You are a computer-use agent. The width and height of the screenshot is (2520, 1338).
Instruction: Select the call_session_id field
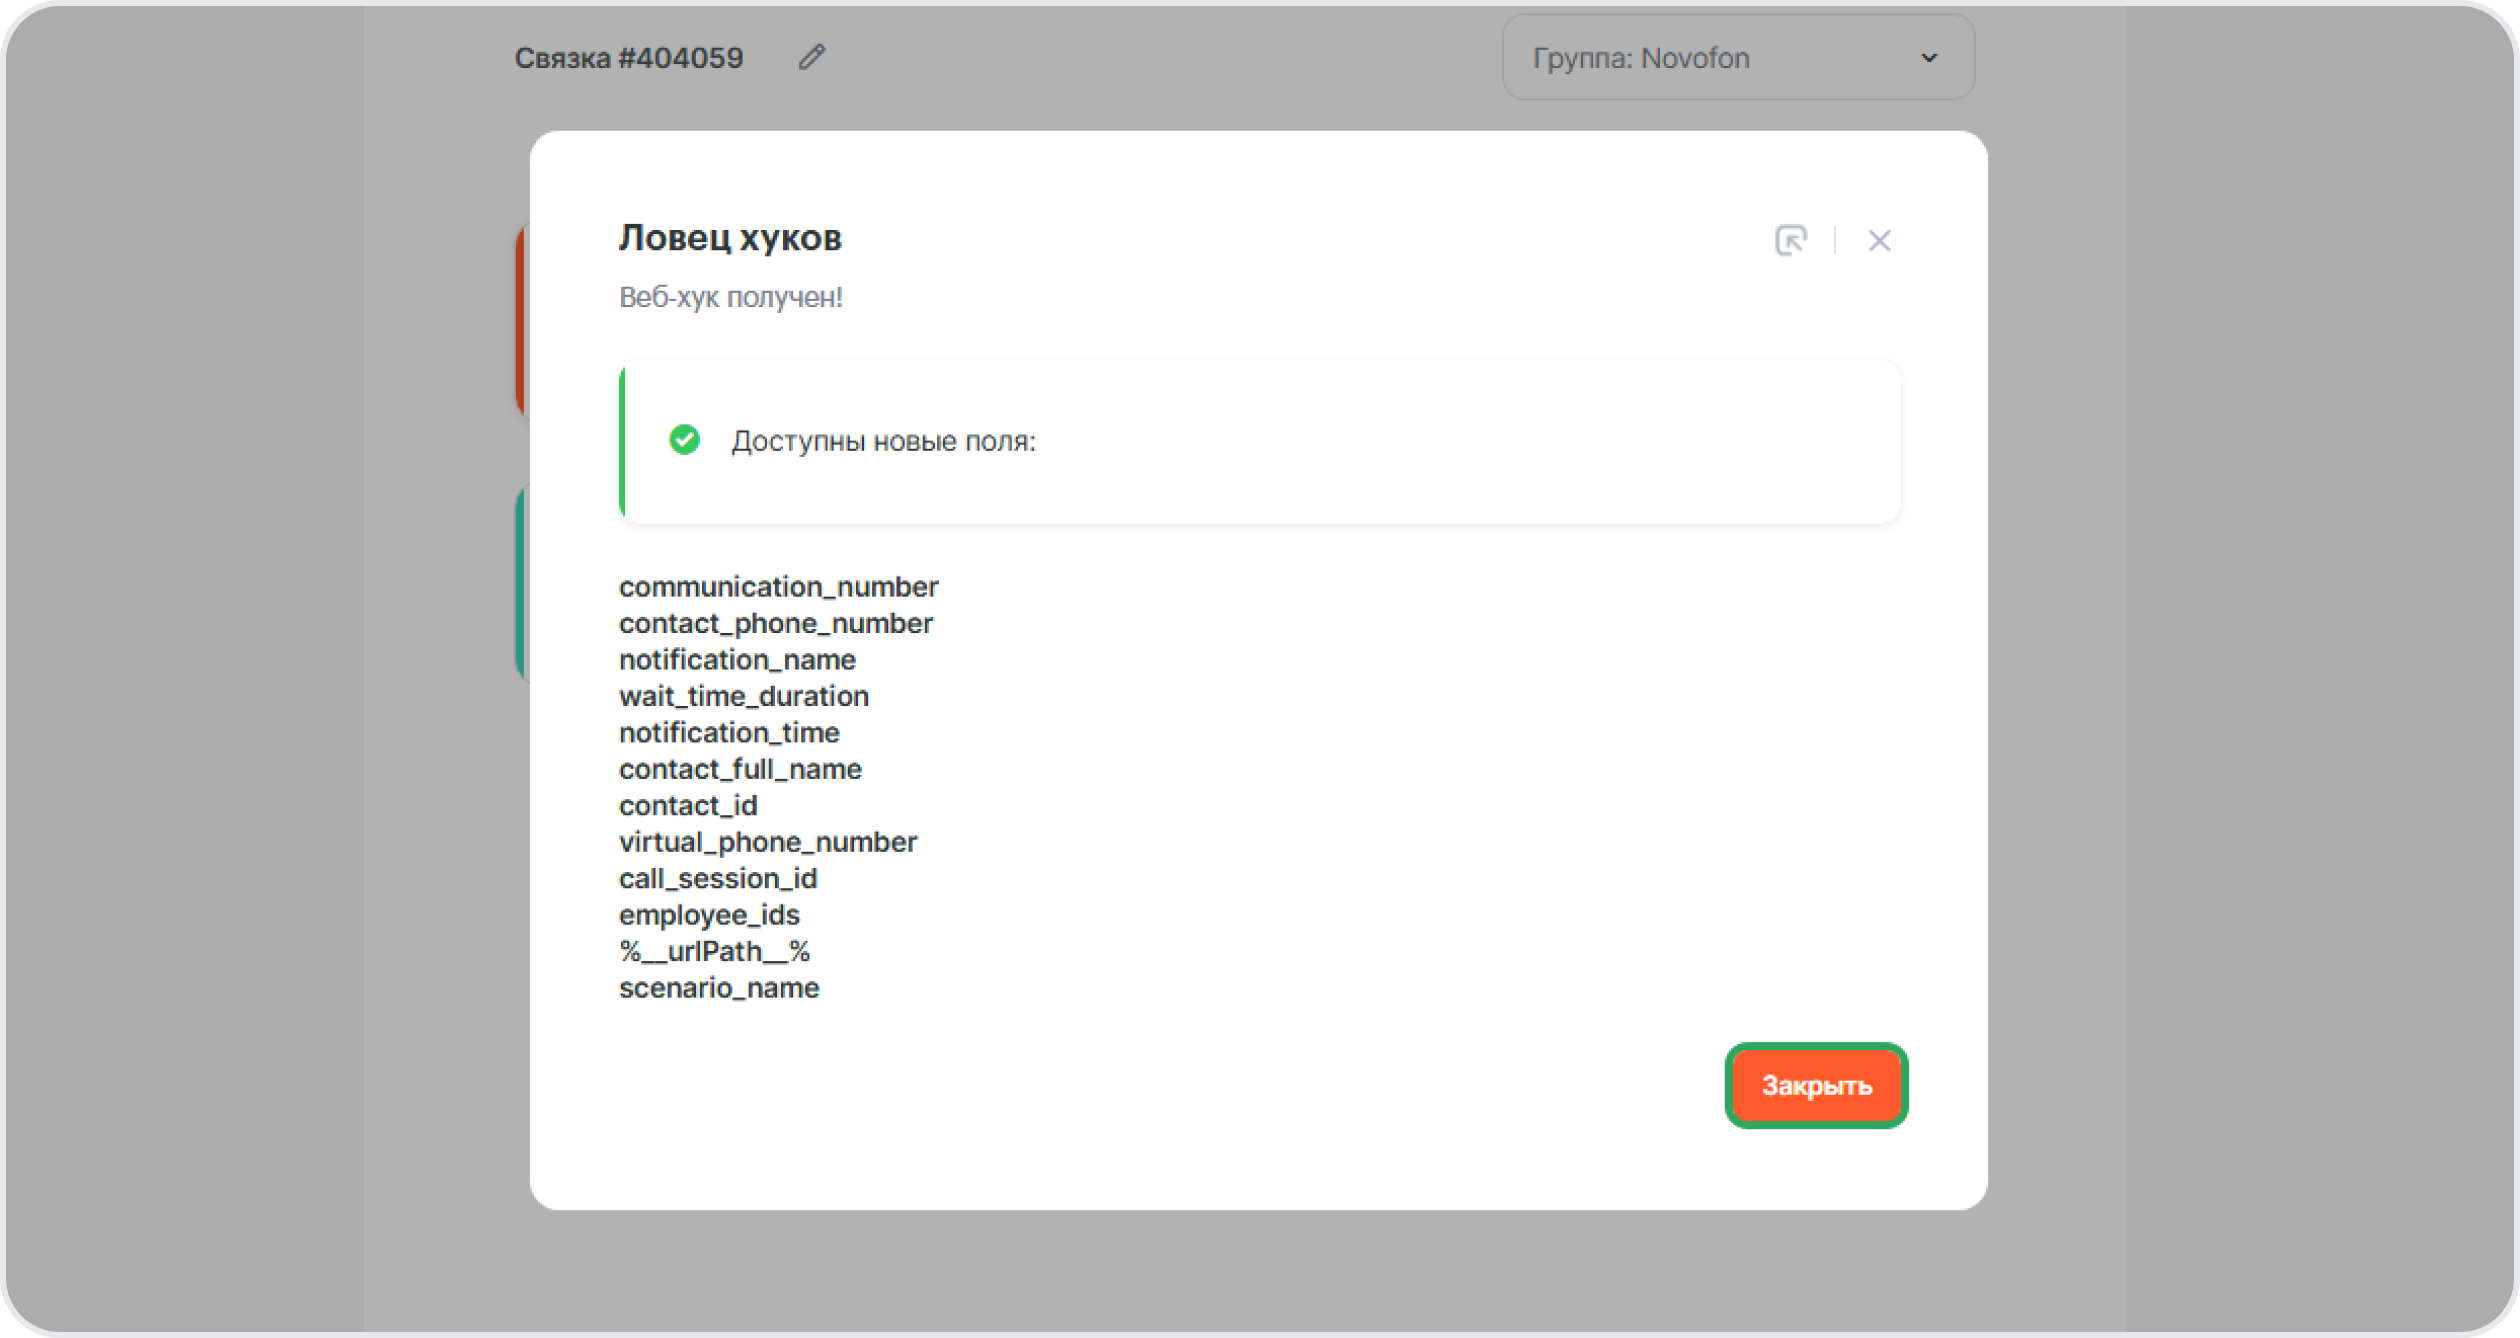pyautogui.click(x=717, y=879)
